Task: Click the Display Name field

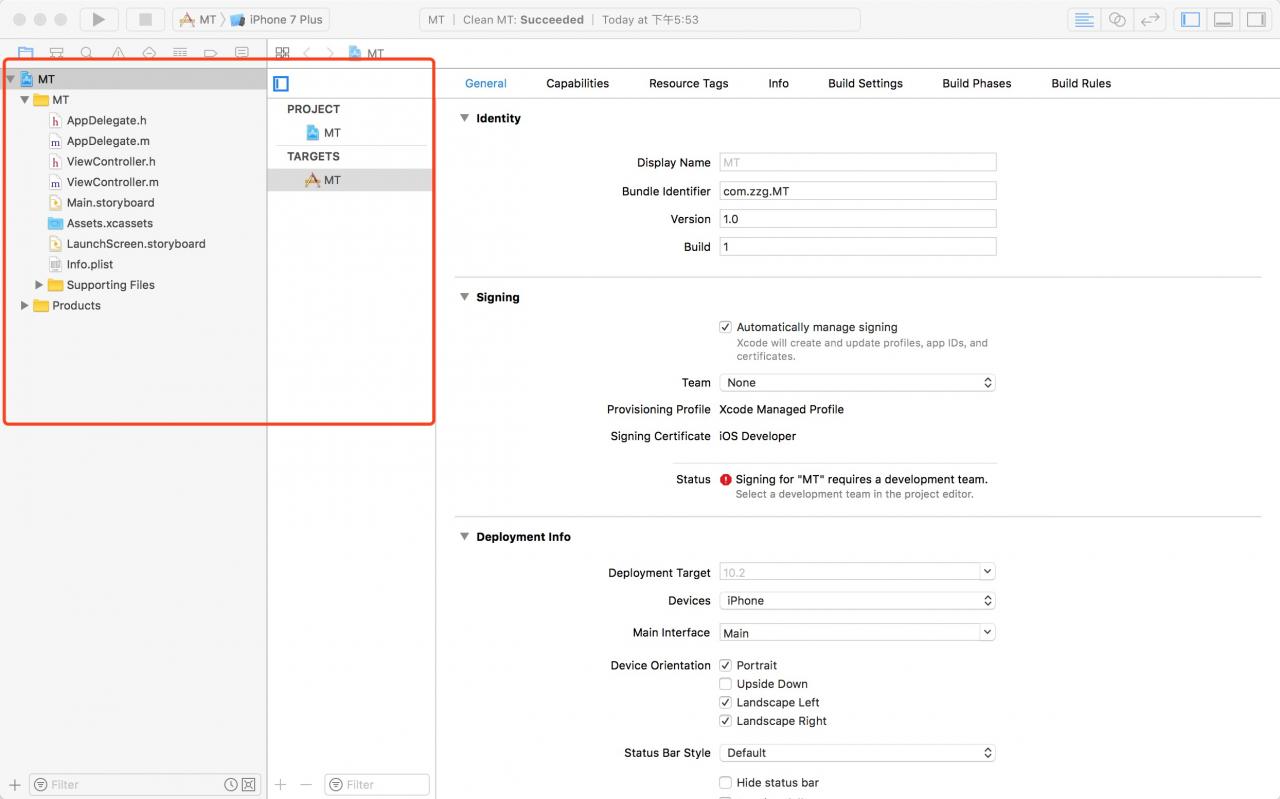Action: [857, 162]
